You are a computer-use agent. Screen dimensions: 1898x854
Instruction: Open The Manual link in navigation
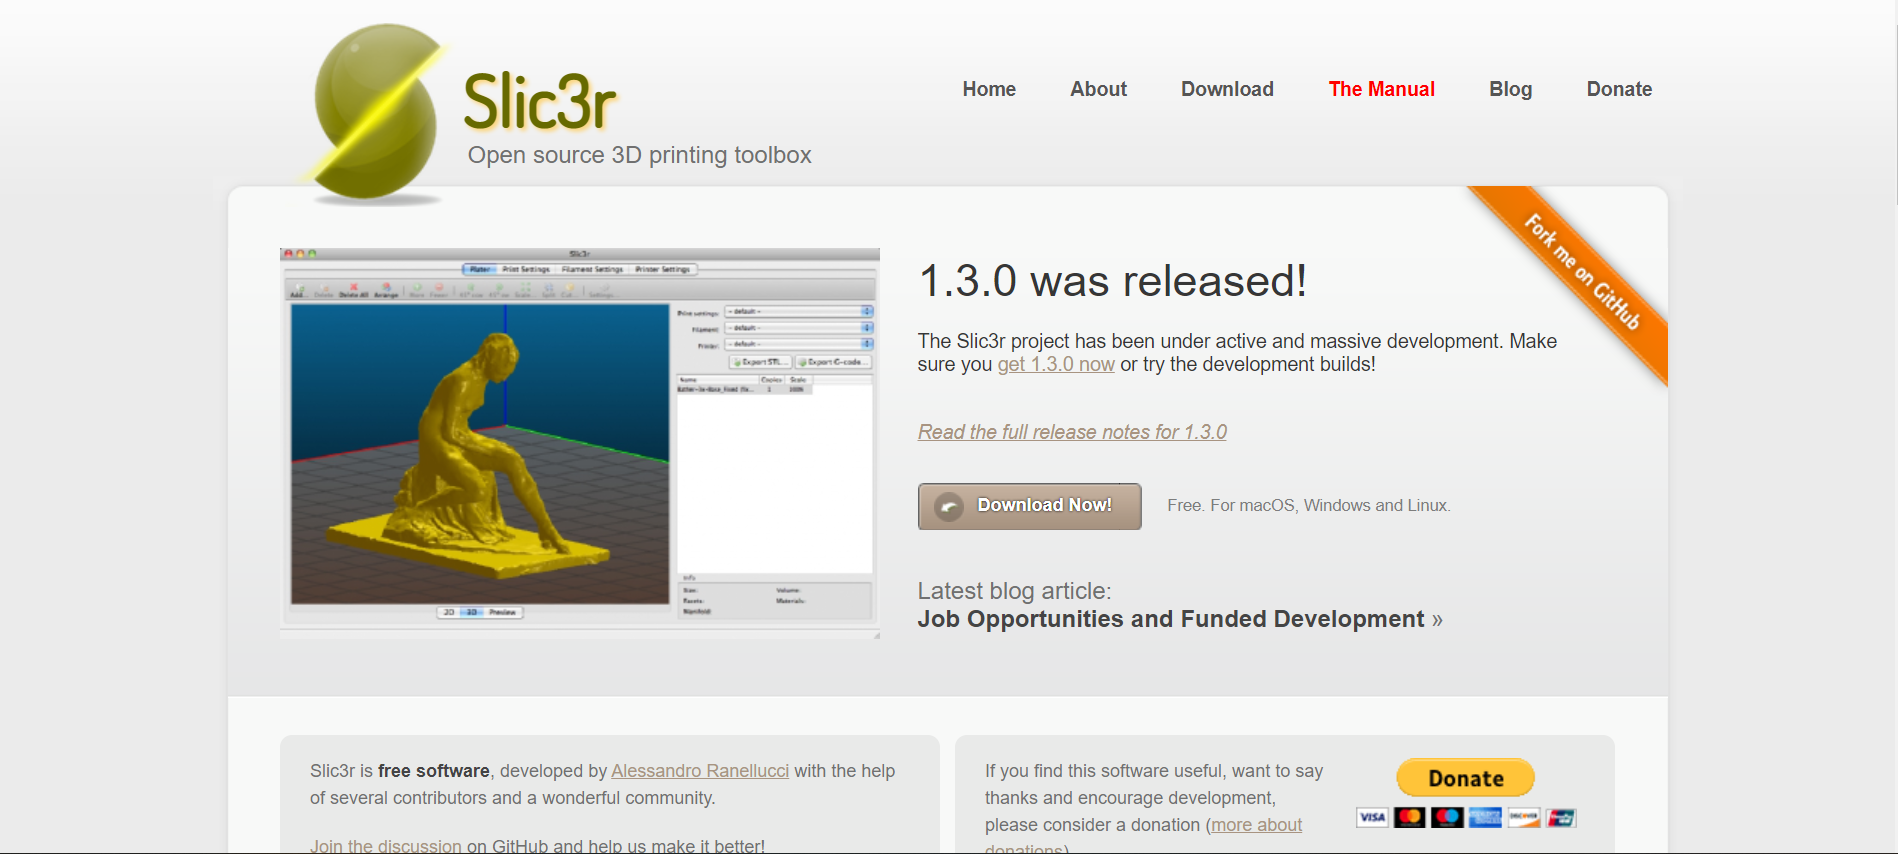tap(1381, 89)
